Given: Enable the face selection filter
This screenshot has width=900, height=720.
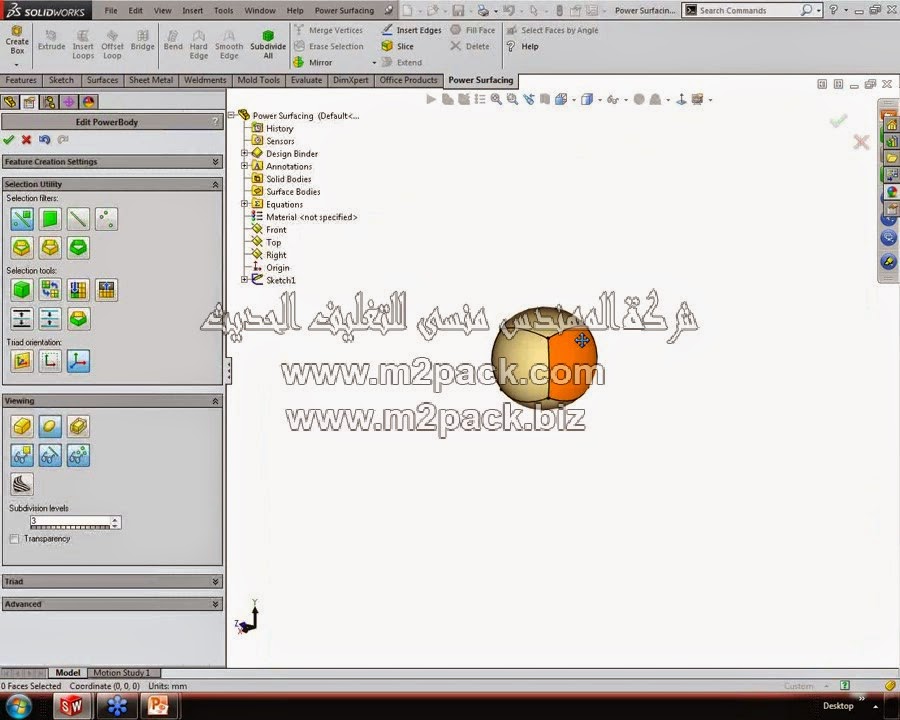Looking at the screenshot, I should (x=51, y=219).
